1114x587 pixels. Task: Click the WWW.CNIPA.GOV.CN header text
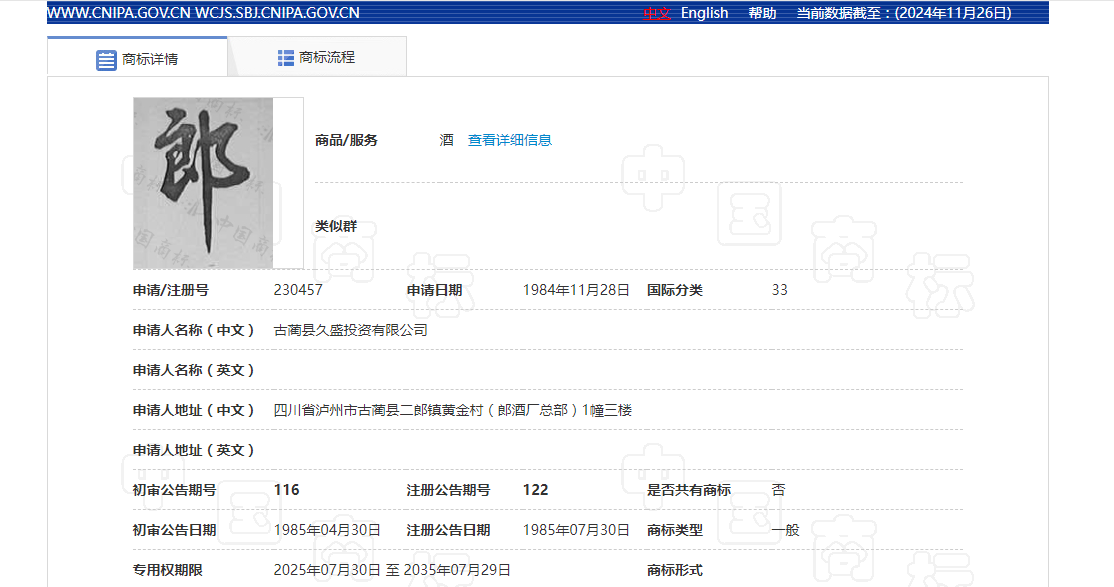tap(119, 13)
